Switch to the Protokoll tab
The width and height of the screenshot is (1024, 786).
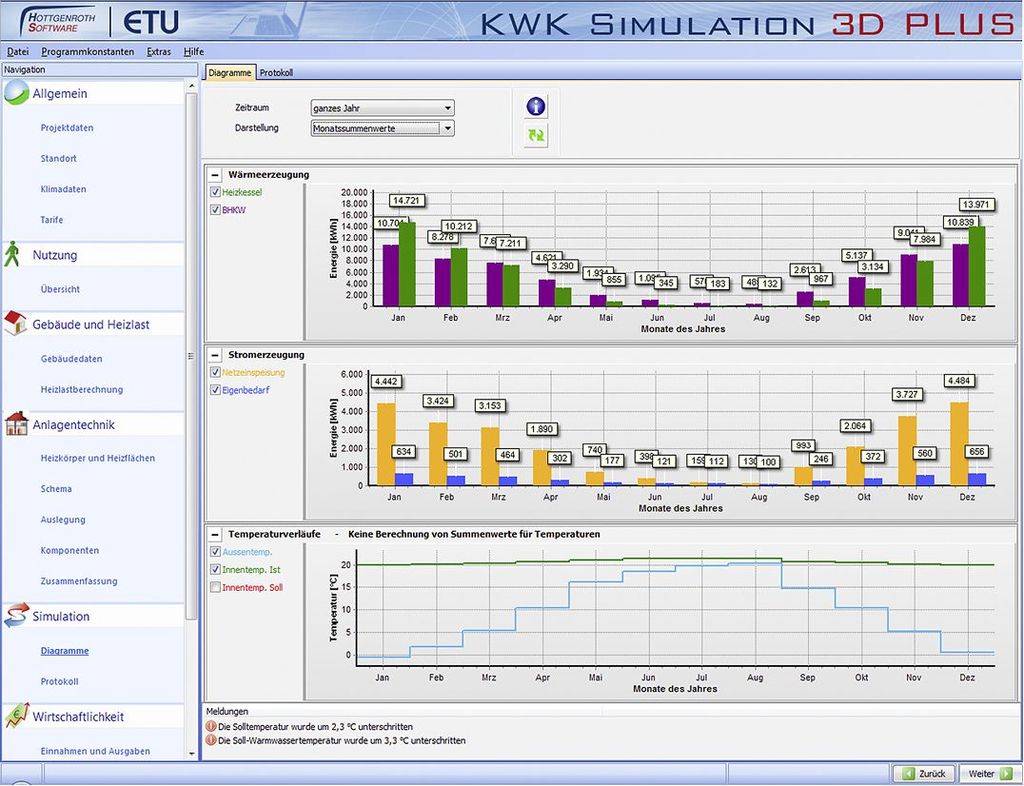coord(276,72)
